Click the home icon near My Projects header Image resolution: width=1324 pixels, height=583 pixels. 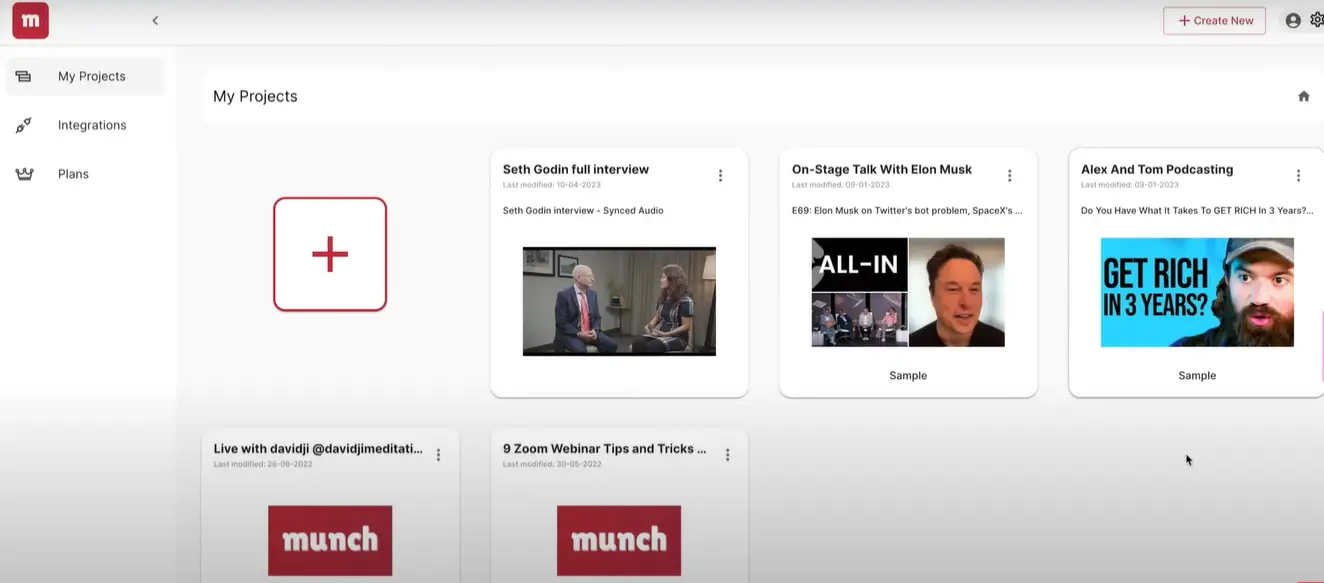[1303, 95]
